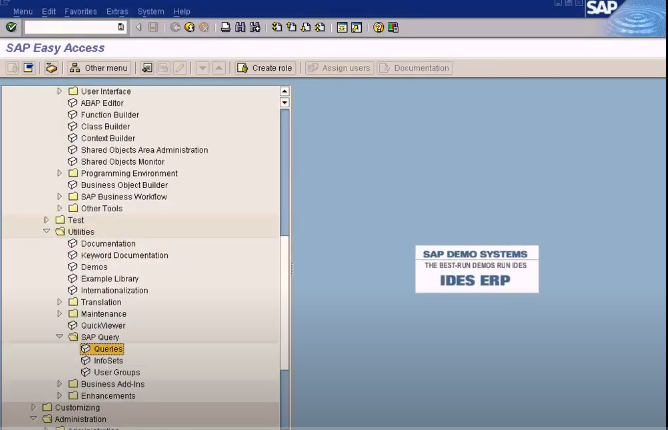Click the Next Page icon
Image resolution: width=668 pixels, height=430 pixels.
click(x=306, y=27)
